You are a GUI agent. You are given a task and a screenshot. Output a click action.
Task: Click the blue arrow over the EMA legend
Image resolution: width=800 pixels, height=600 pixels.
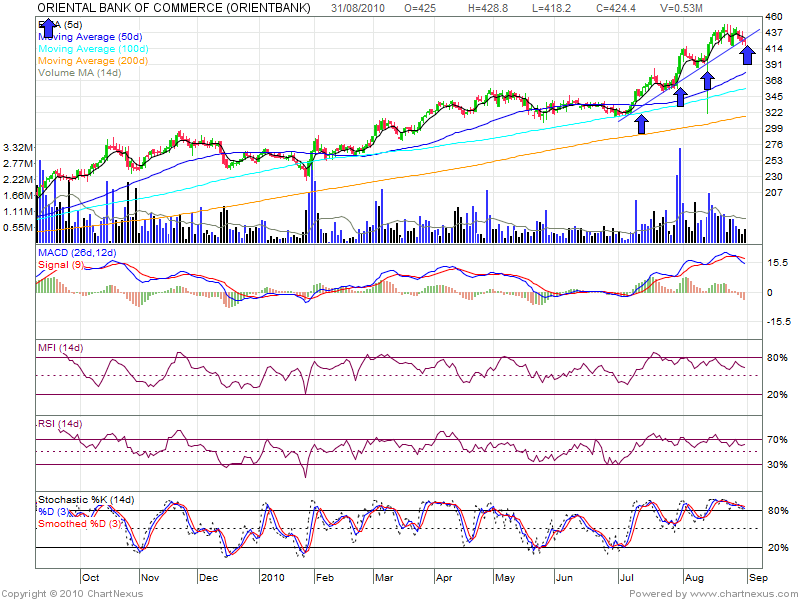(x=49, y=27)
